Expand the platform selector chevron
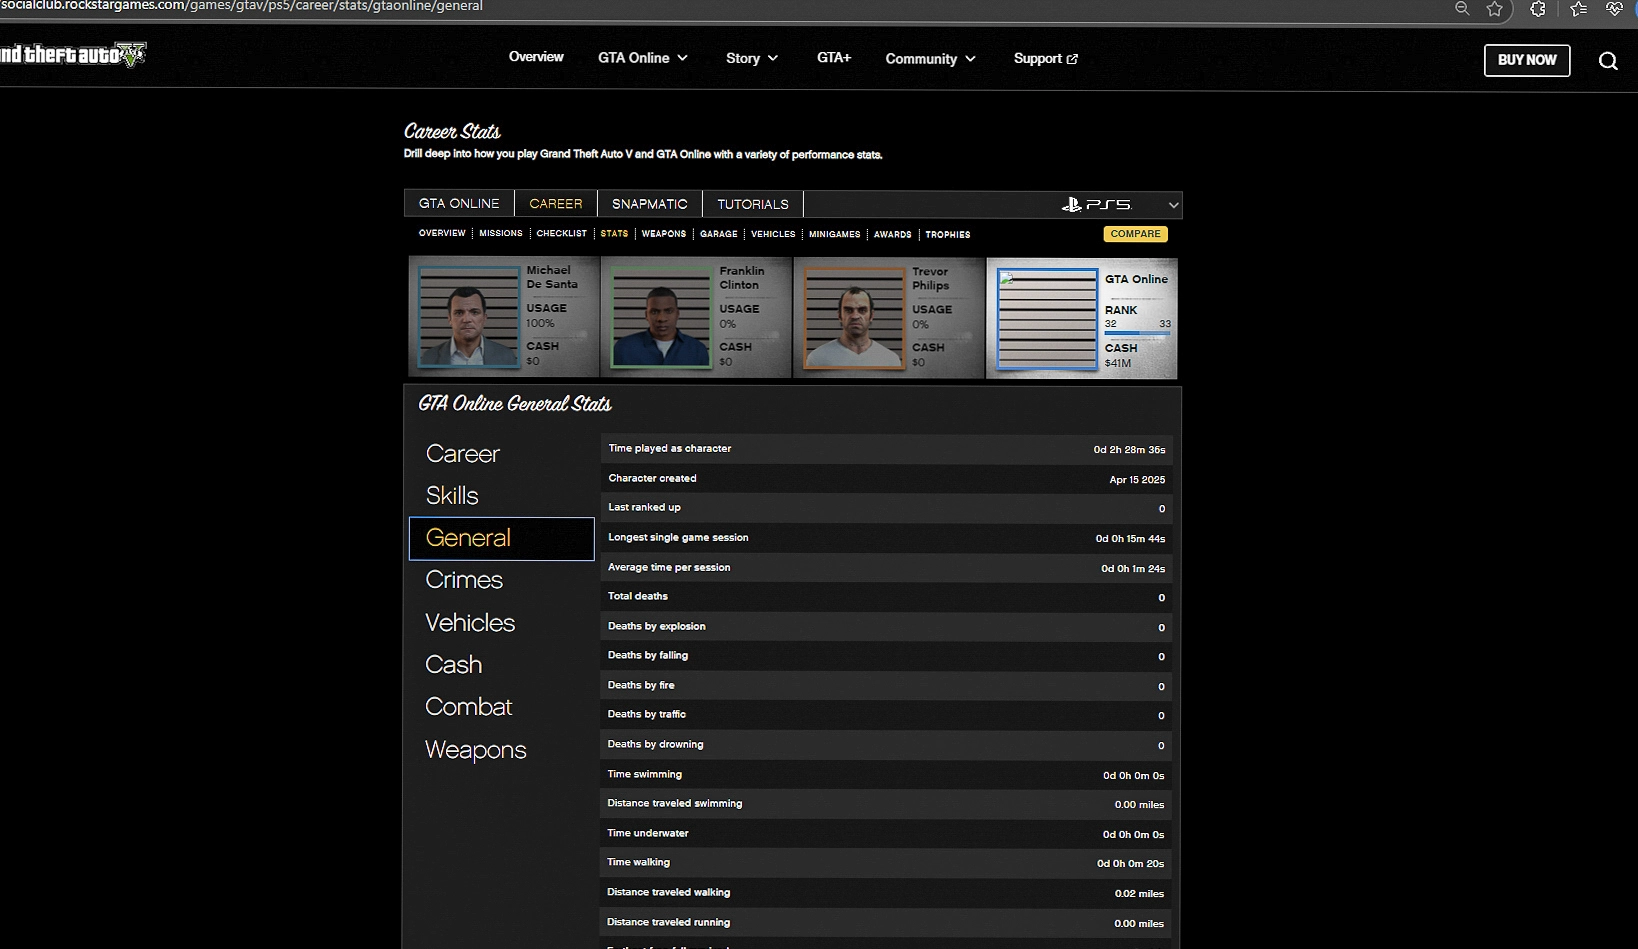 (1173, 205)
